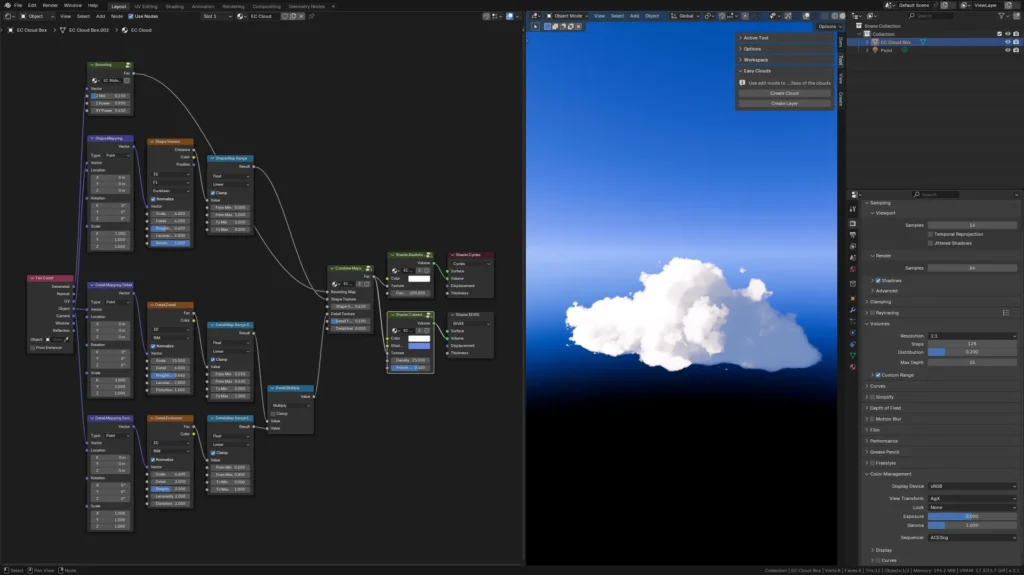Image resolution: width=1024 pixels, height=575 pixels.
Task: Hide EC Cloud Box with its eye icon
Action: pos(1008,42)
